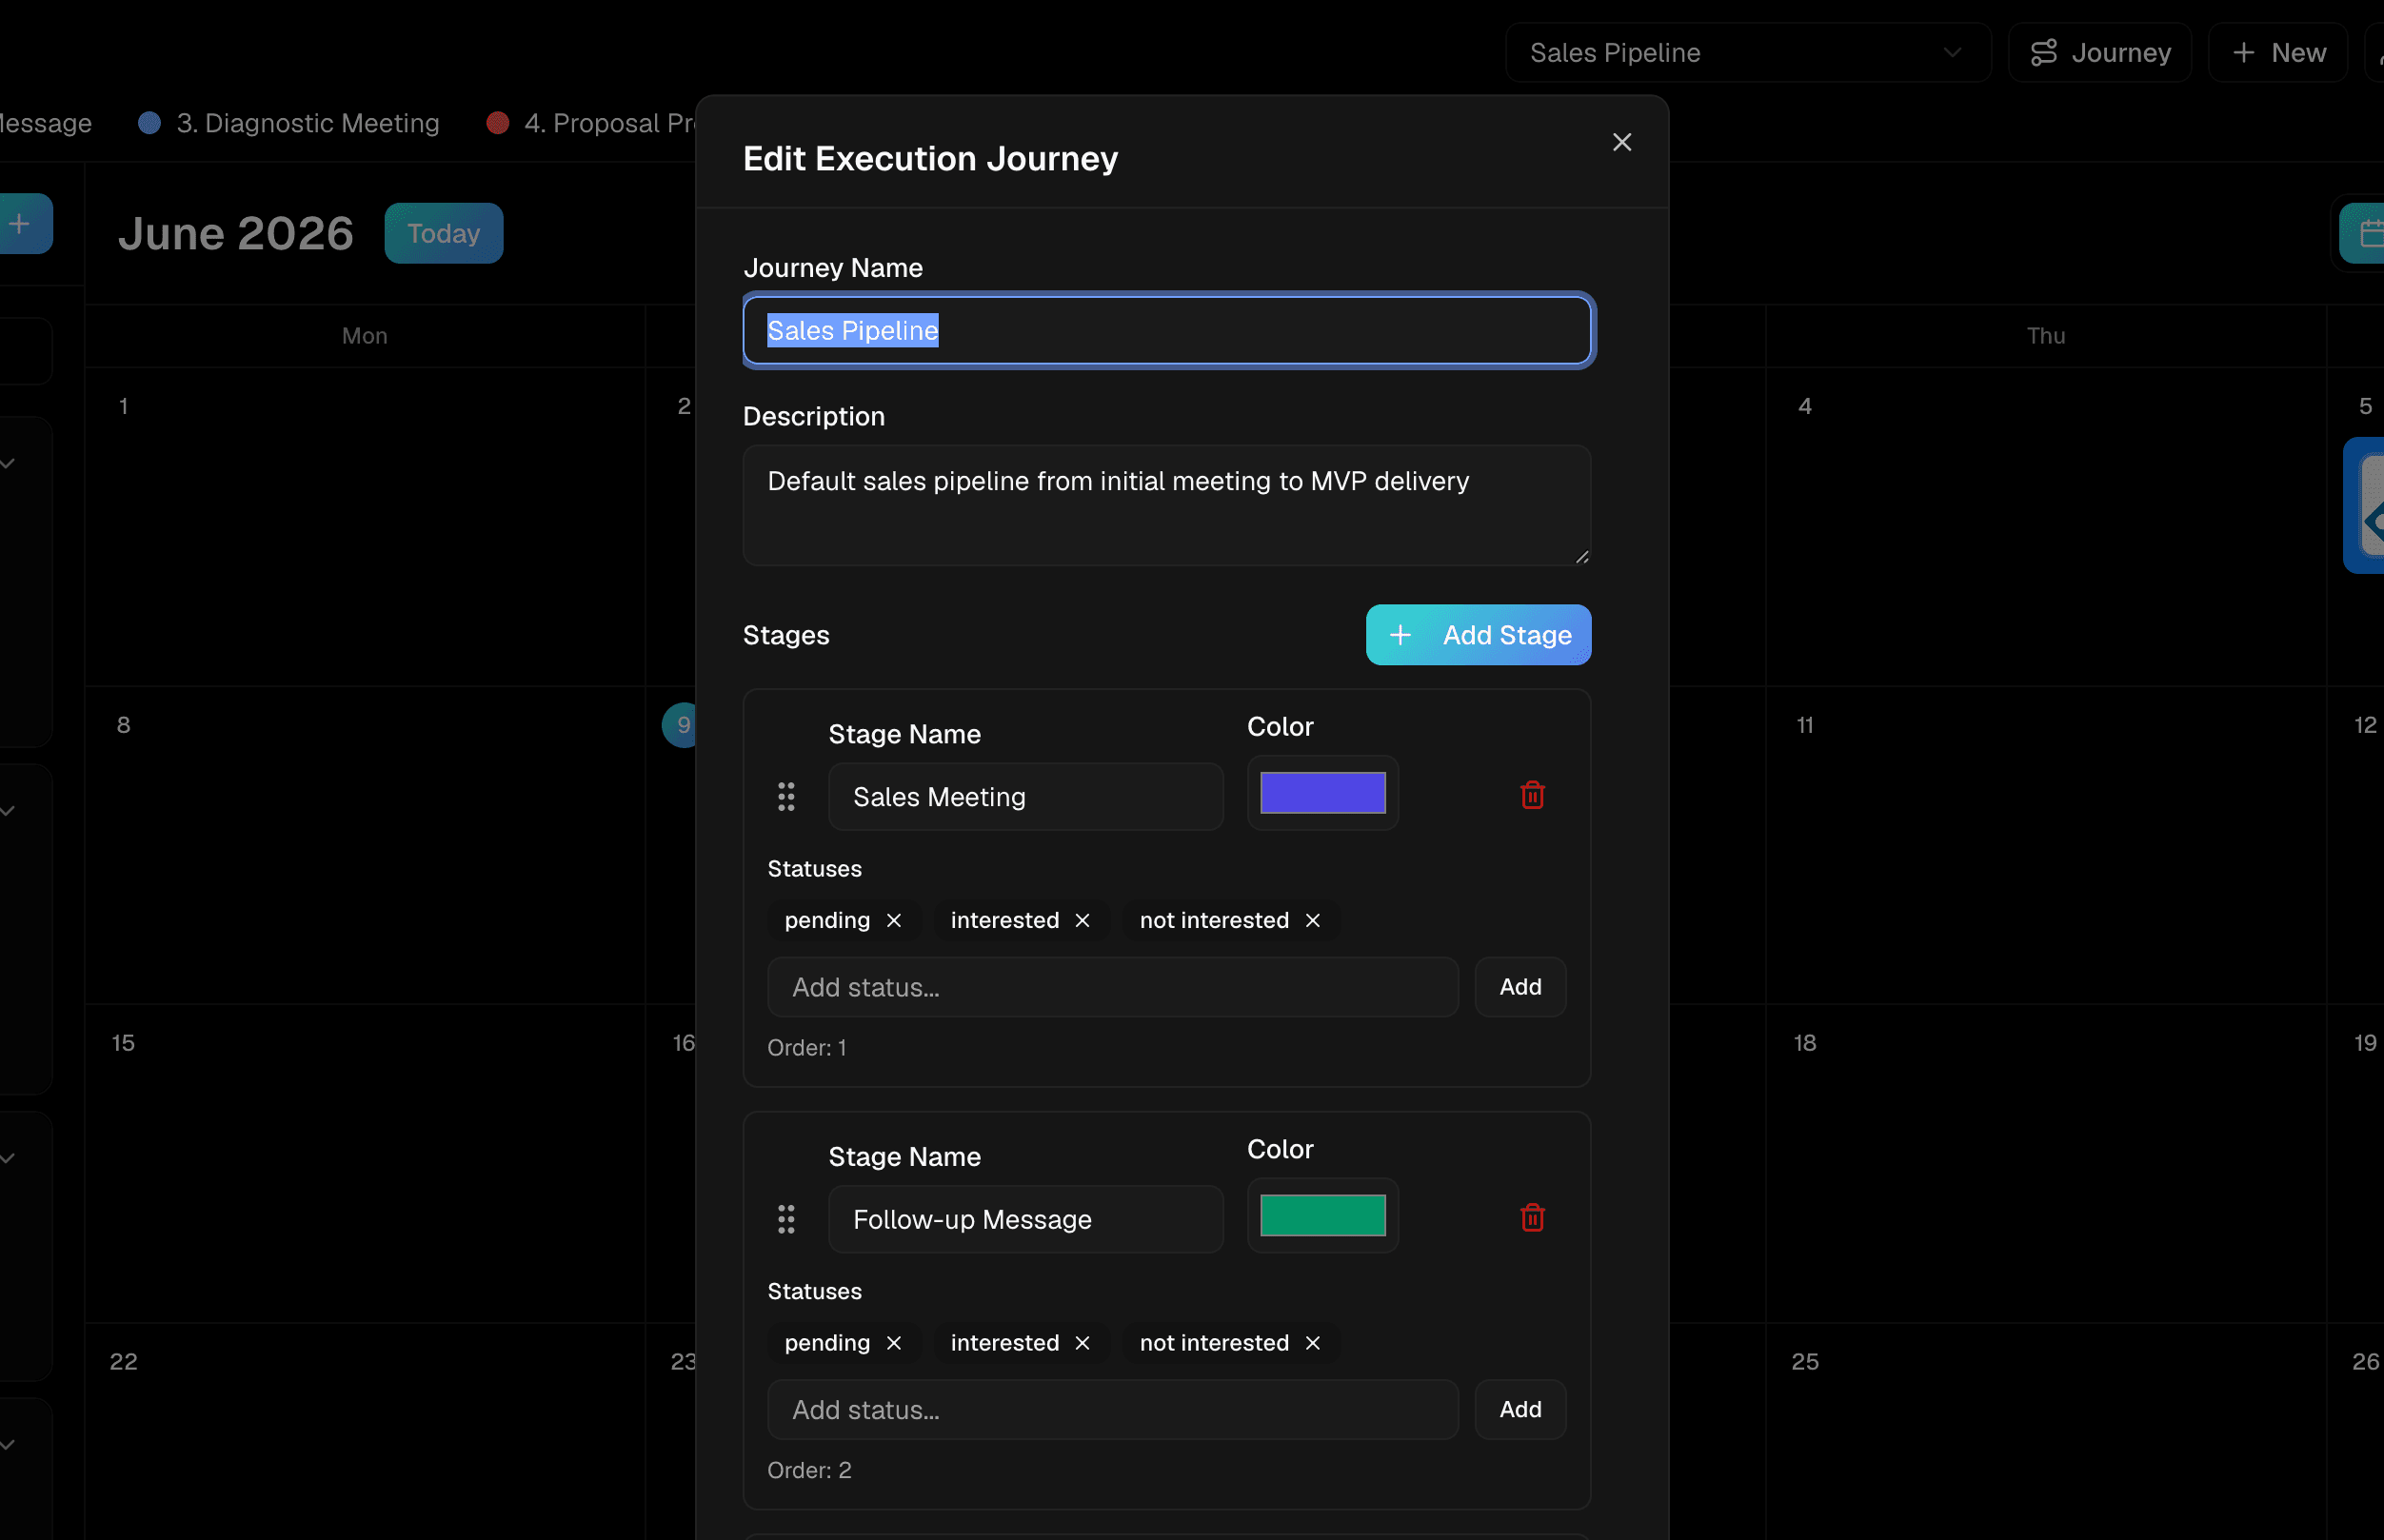This screenshot has width=2384, height=1540.
Task: Grab the Sales Meeting stage drag handle
Action: coord(786,797)
